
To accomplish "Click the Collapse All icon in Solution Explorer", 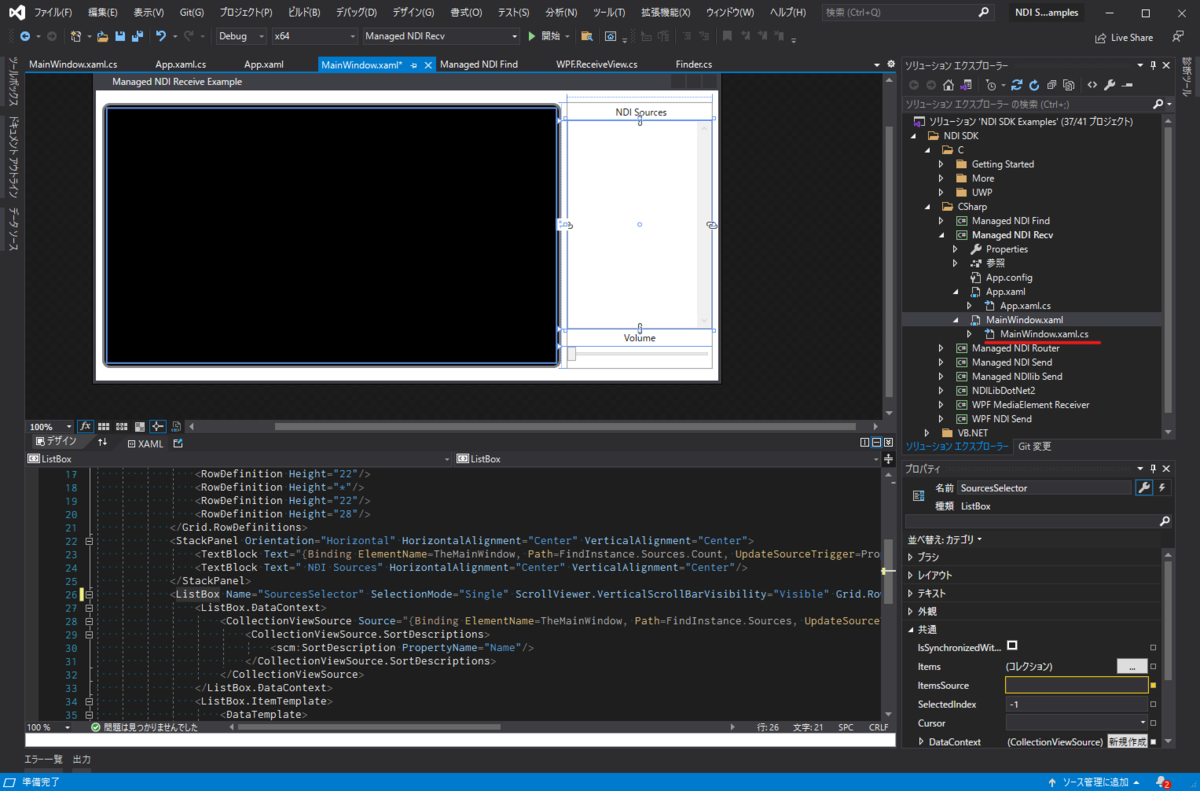I will coord(1051,85).
